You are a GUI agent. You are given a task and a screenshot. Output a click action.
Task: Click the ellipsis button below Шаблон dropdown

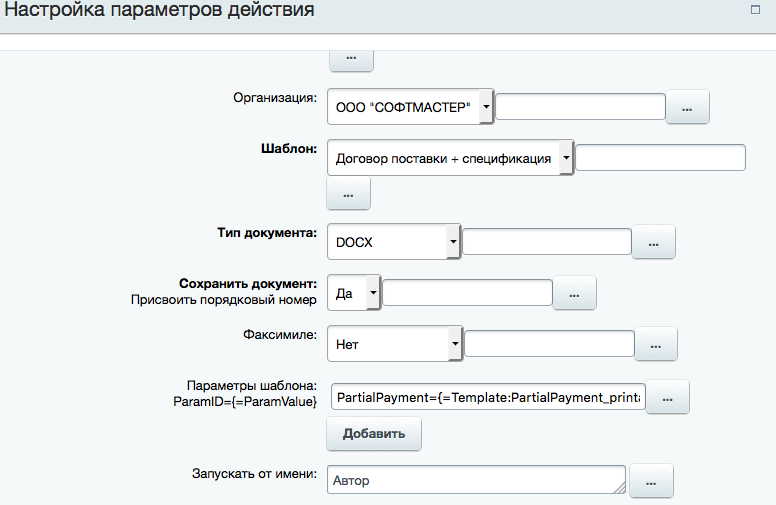(x=349, y=194)
